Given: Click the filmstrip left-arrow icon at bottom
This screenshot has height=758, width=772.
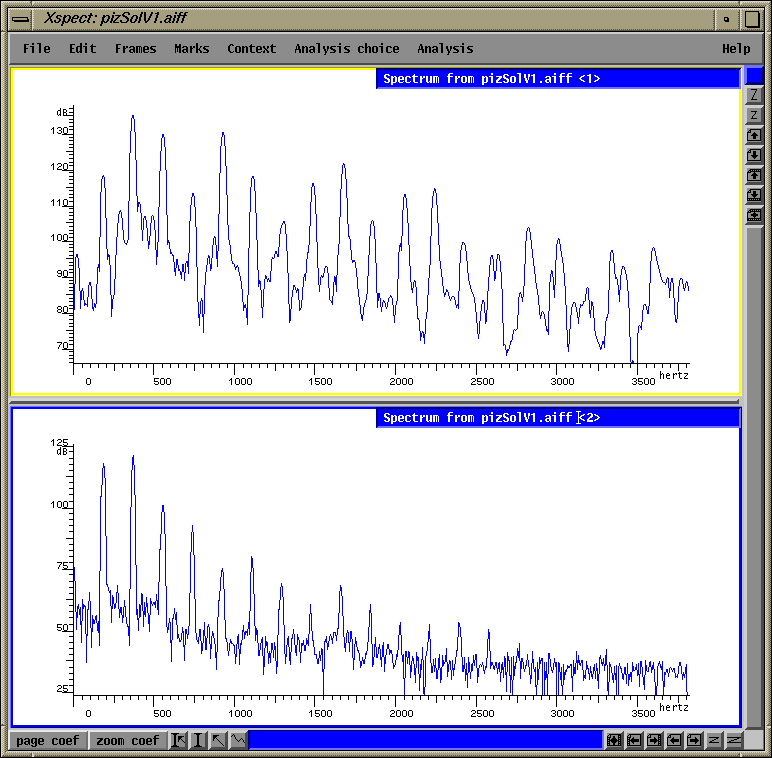Looking at the screenshot, I should [x=634, y=740].
